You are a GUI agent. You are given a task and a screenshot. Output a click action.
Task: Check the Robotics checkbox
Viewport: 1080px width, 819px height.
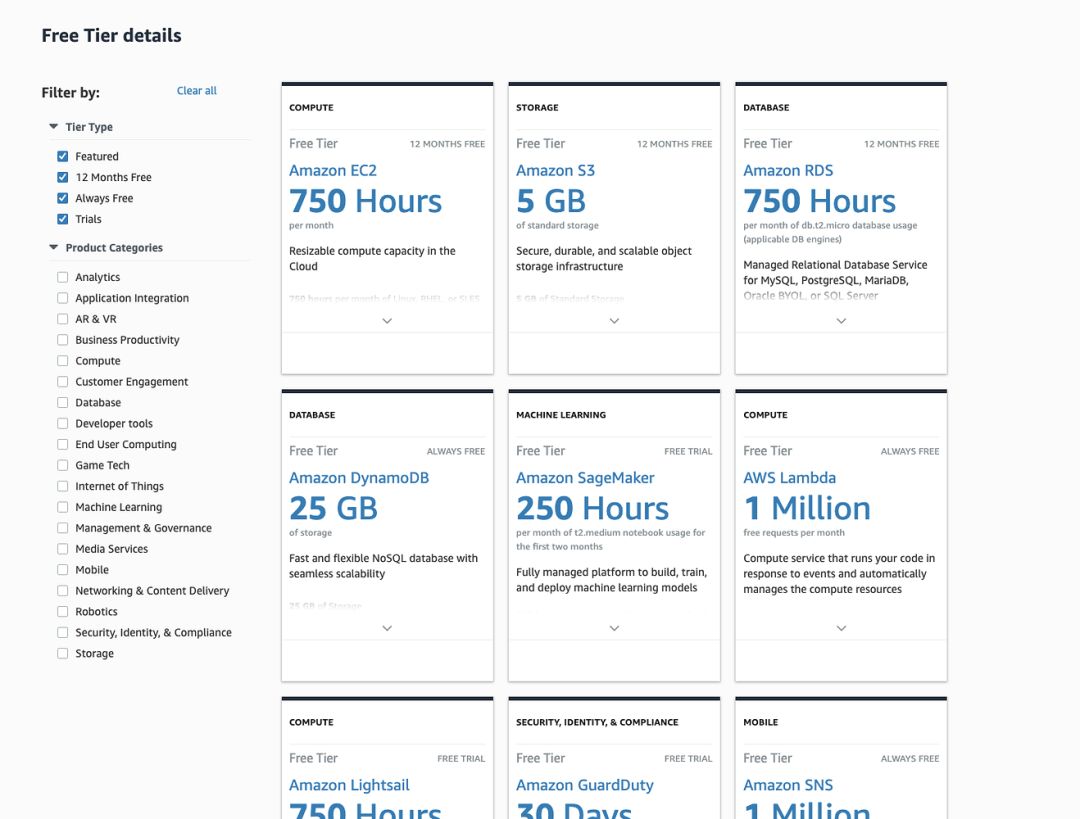(63, 612)
